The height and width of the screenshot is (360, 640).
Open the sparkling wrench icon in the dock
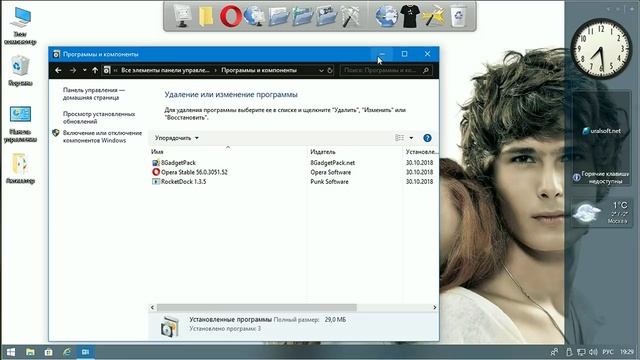click(434, 16)
